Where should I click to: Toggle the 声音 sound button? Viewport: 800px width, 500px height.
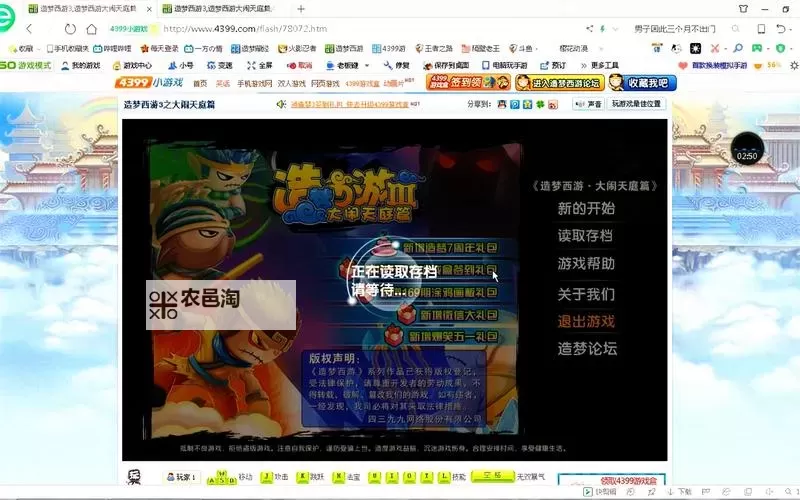(x=588, y=104)
